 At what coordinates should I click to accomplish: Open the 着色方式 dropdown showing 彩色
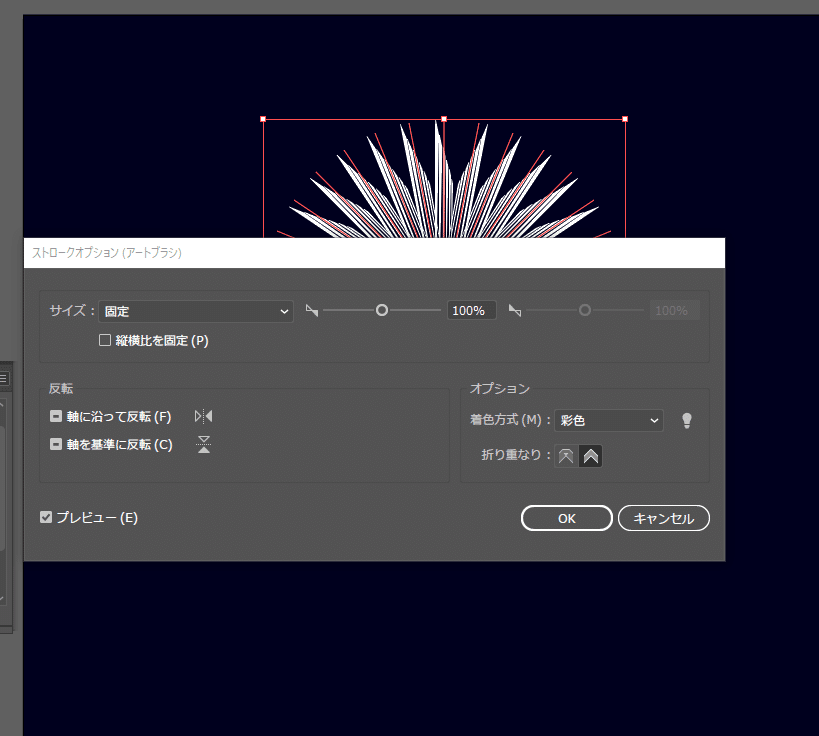coord(609,420)
